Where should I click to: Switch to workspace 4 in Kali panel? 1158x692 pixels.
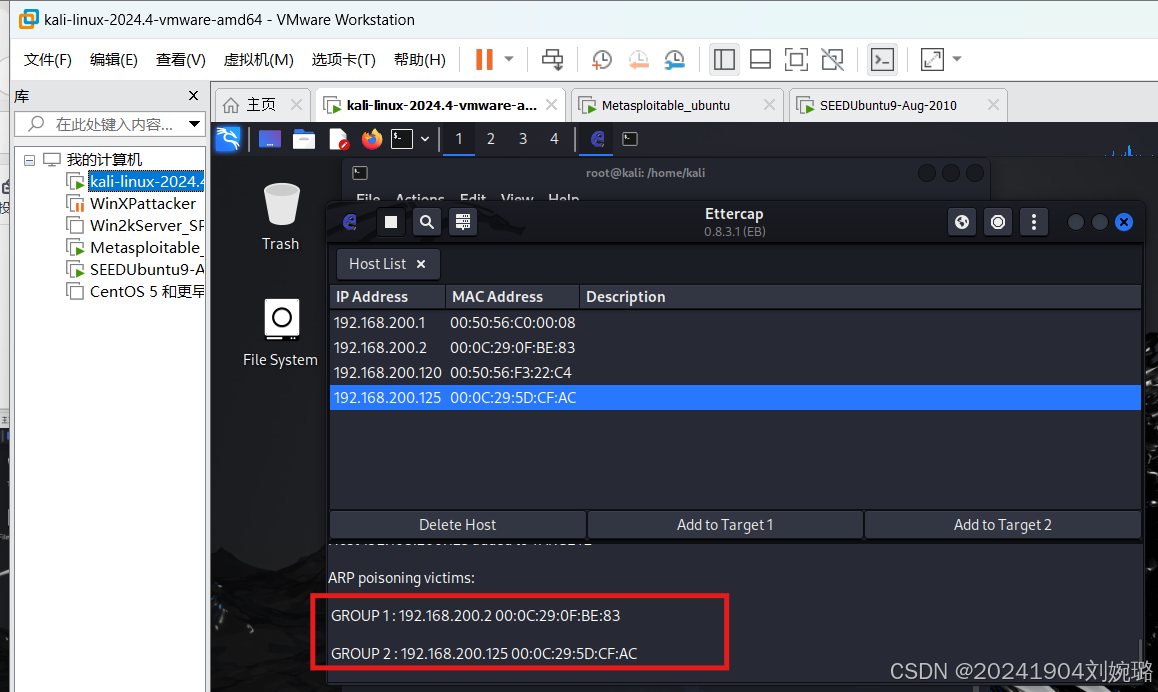coord(555,139)
